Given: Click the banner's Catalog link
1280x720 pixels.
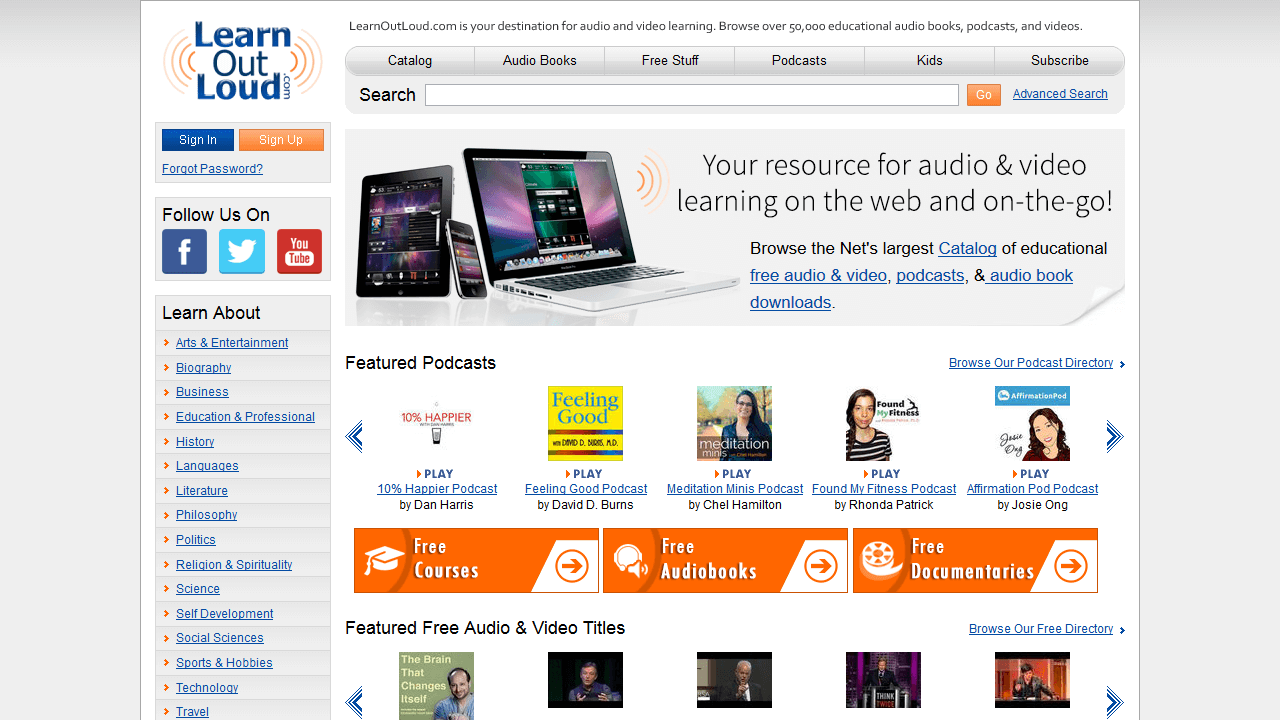Looking at the screenshot, I should pos(967,248).
